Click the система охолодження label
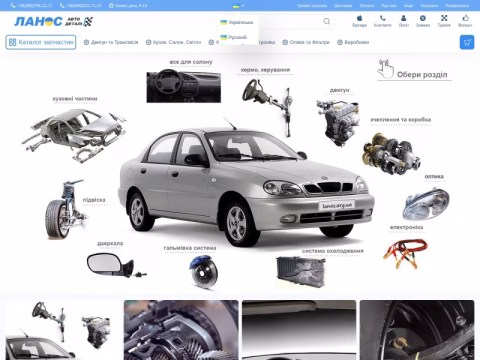480x360 pixels. pyautogui.click(x=333, y=251)
